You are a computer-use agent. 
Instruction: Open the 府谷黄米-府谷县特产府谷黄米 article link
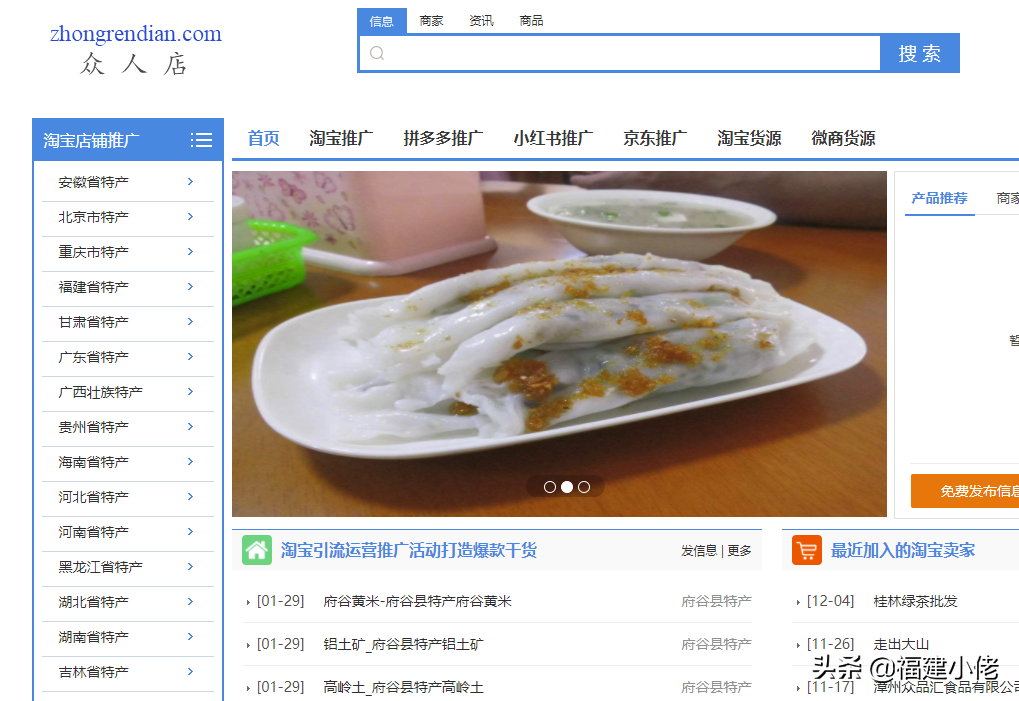pos(417,601)
